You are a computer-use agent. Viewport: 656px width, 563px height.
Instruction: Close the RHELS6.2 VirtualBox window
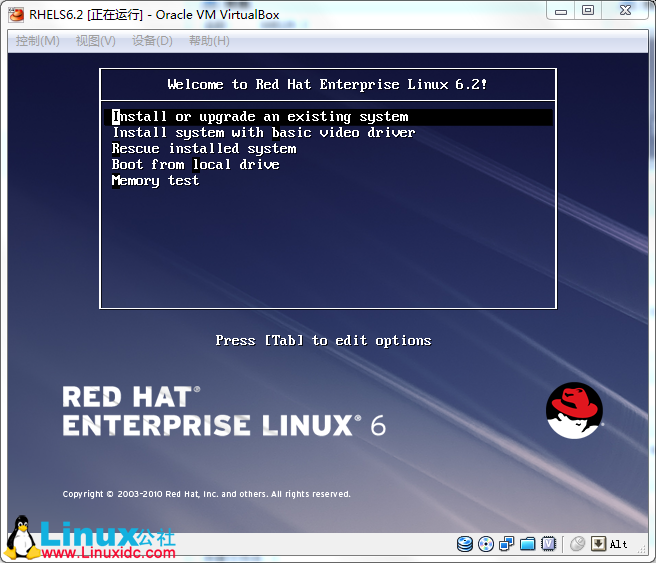pos(625,11)
